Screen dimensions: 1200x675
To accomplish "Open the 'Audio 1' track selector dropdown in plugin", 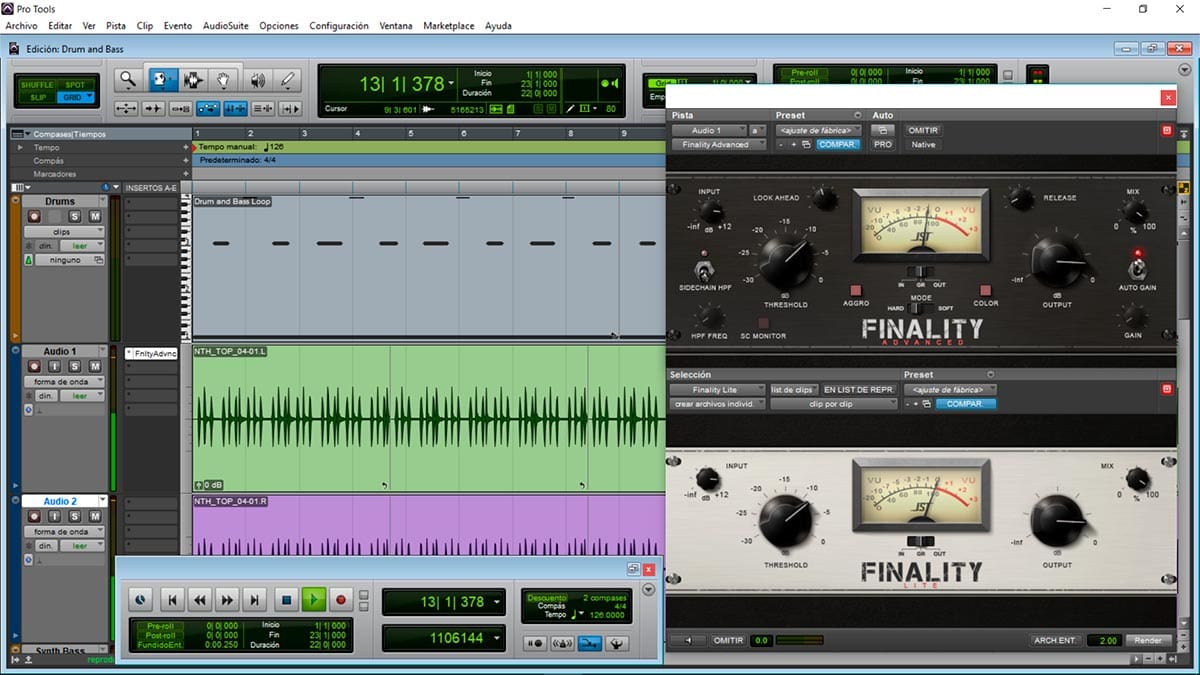I will pos(709,130).
